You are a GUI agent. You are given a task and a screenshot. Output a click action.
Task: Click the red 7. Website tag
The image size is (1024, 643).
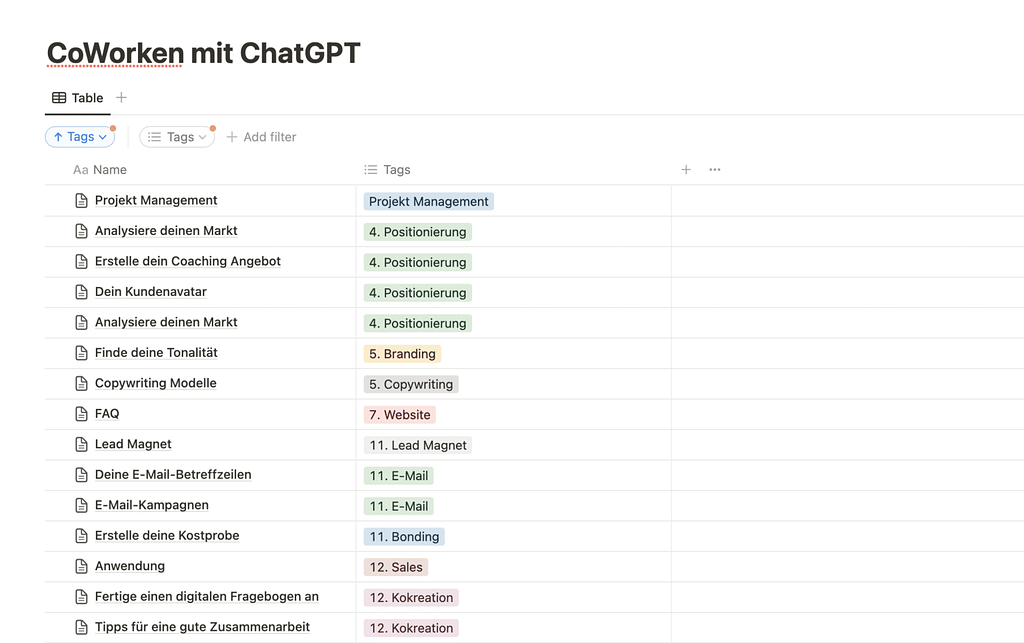click(399, 415)
